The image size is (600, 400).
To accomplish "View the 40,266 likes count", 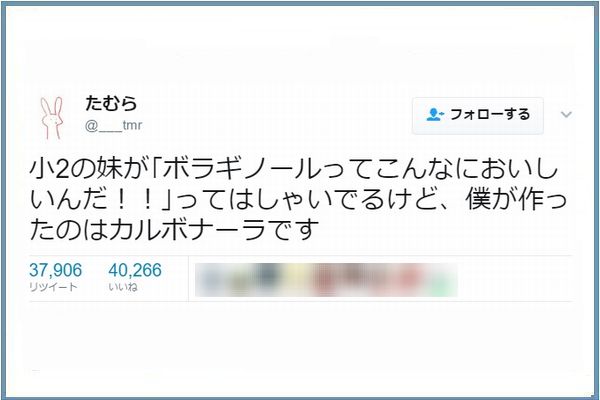I will (135, 270).
